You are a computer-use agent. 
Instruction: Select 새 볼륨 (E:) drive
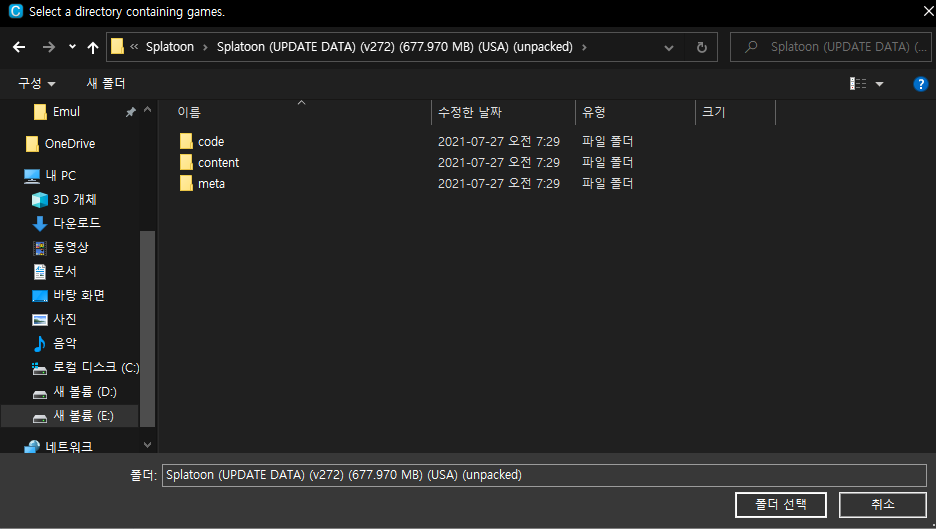pyautogui.click(x=83, y=416)
